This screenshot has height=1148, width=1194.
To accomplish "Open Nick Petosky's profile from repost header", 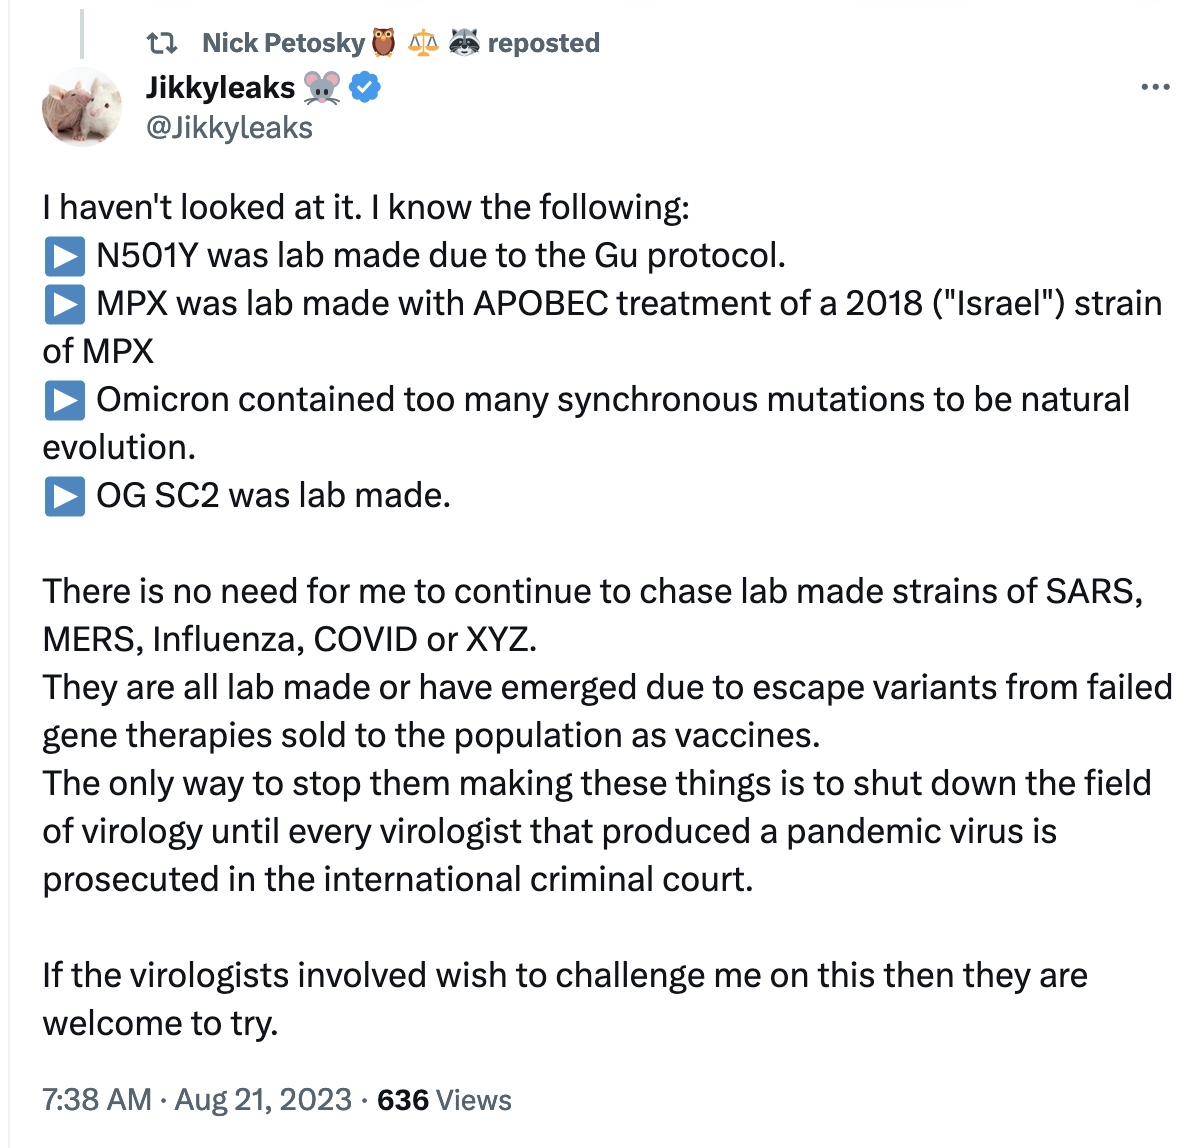I will point(283,43).
